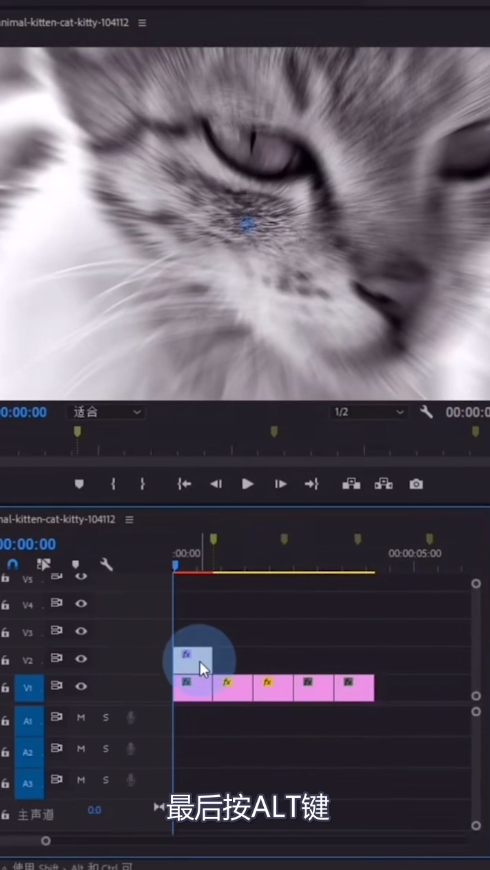
Task: Toggle sync lock on A2 track
Action: pyautogui.click(x=57, y=748)
